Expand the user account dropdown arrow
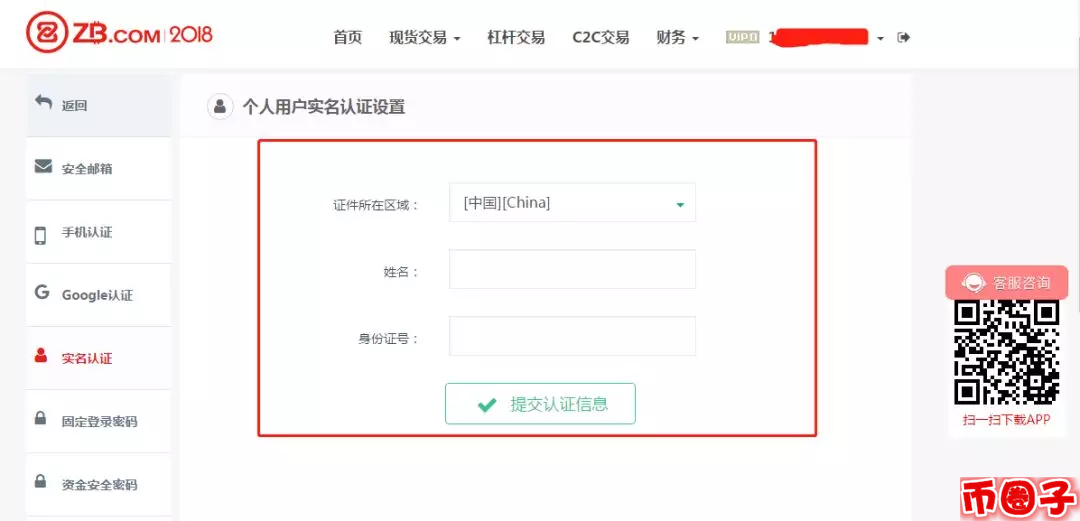 (880, 39)
